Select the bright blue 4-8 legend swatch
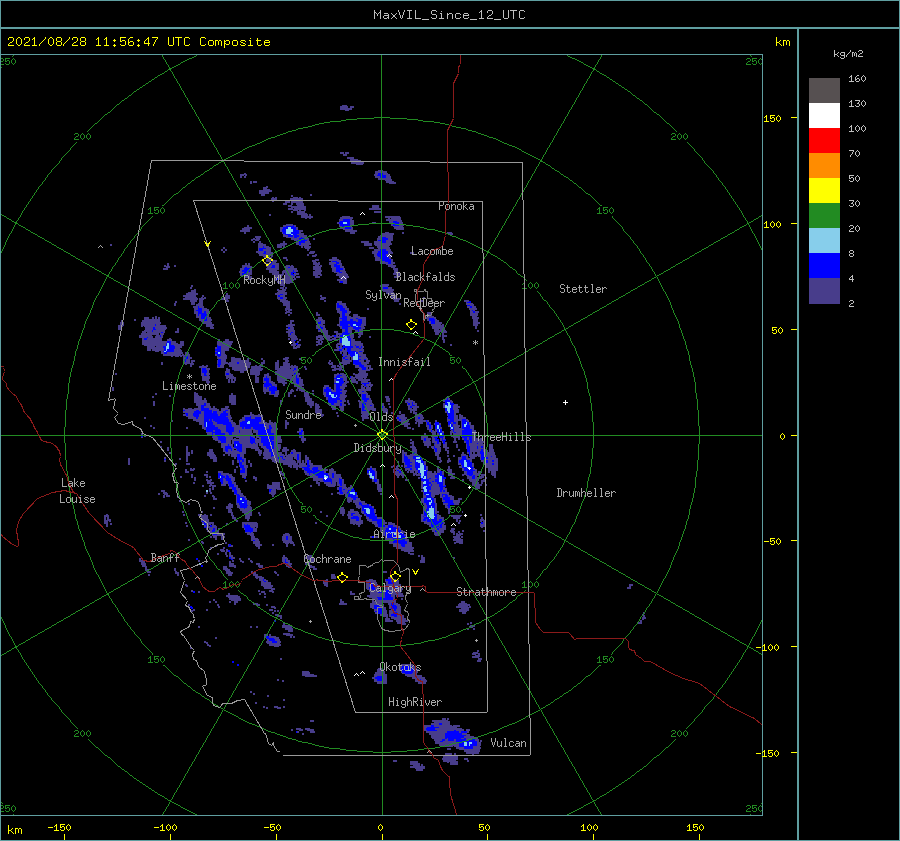The width and height of the screenshot is (900, 841). (824, 265)
